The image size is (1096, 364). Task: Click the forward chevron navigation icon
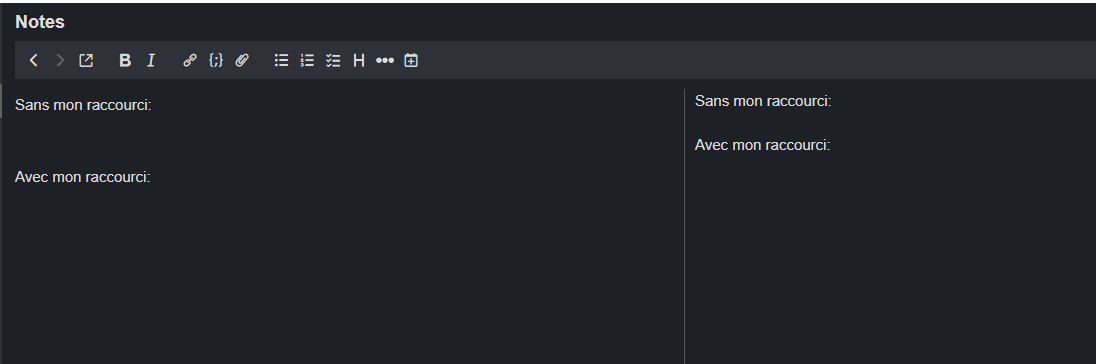[60, 61]
